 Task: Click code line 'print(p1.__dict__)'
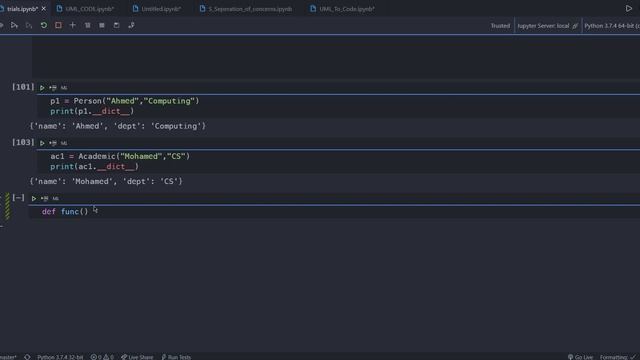(x=92, y=111)
